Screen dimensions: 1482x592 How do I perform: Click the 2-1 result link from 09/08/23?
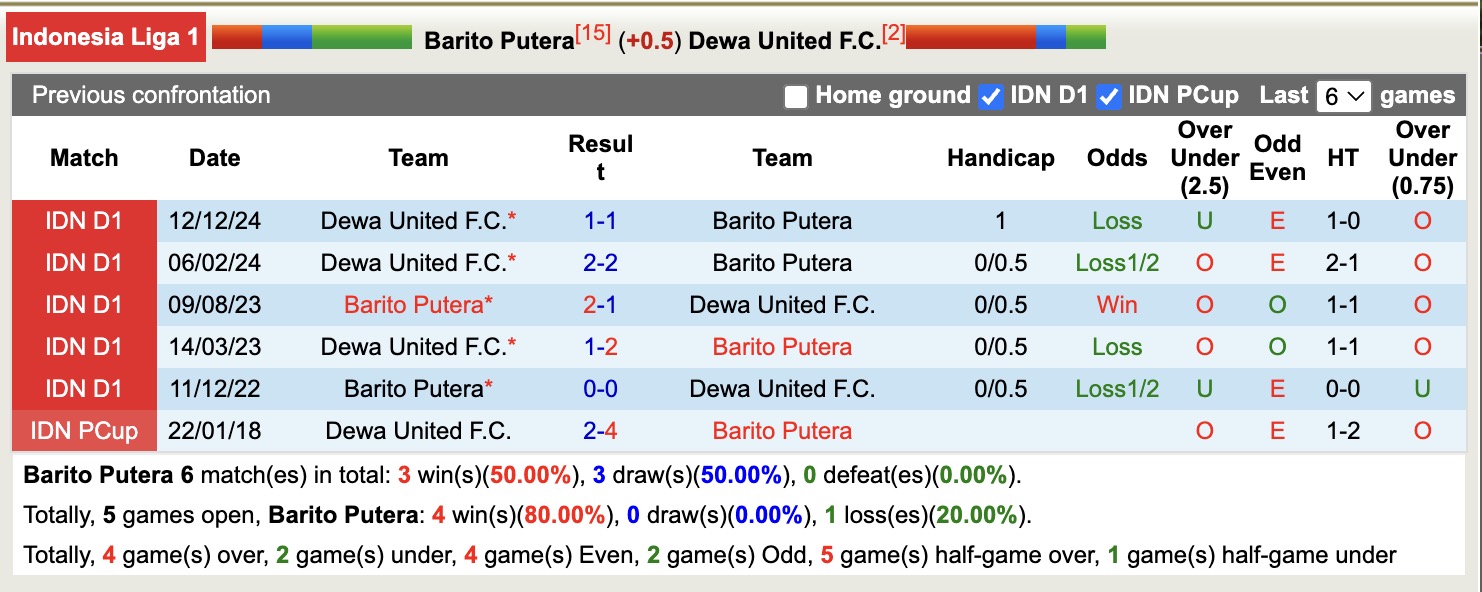pos(600,304)
